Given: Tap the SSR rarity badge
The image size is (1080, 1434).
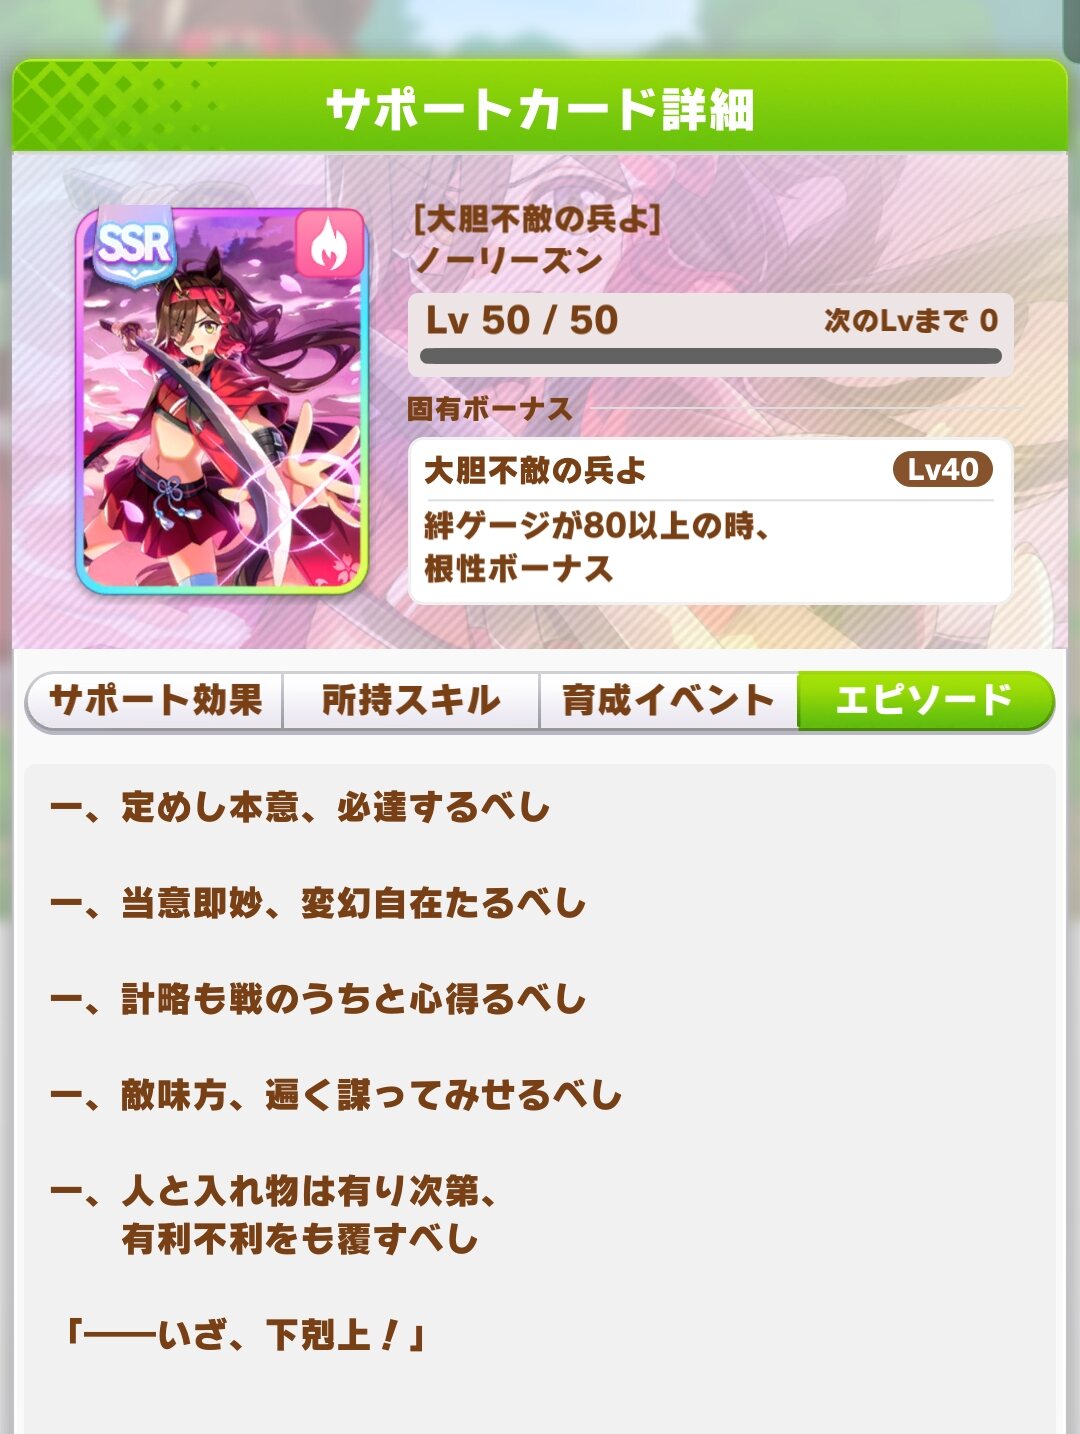Looking at the screenshot, I should click(133, 245).
